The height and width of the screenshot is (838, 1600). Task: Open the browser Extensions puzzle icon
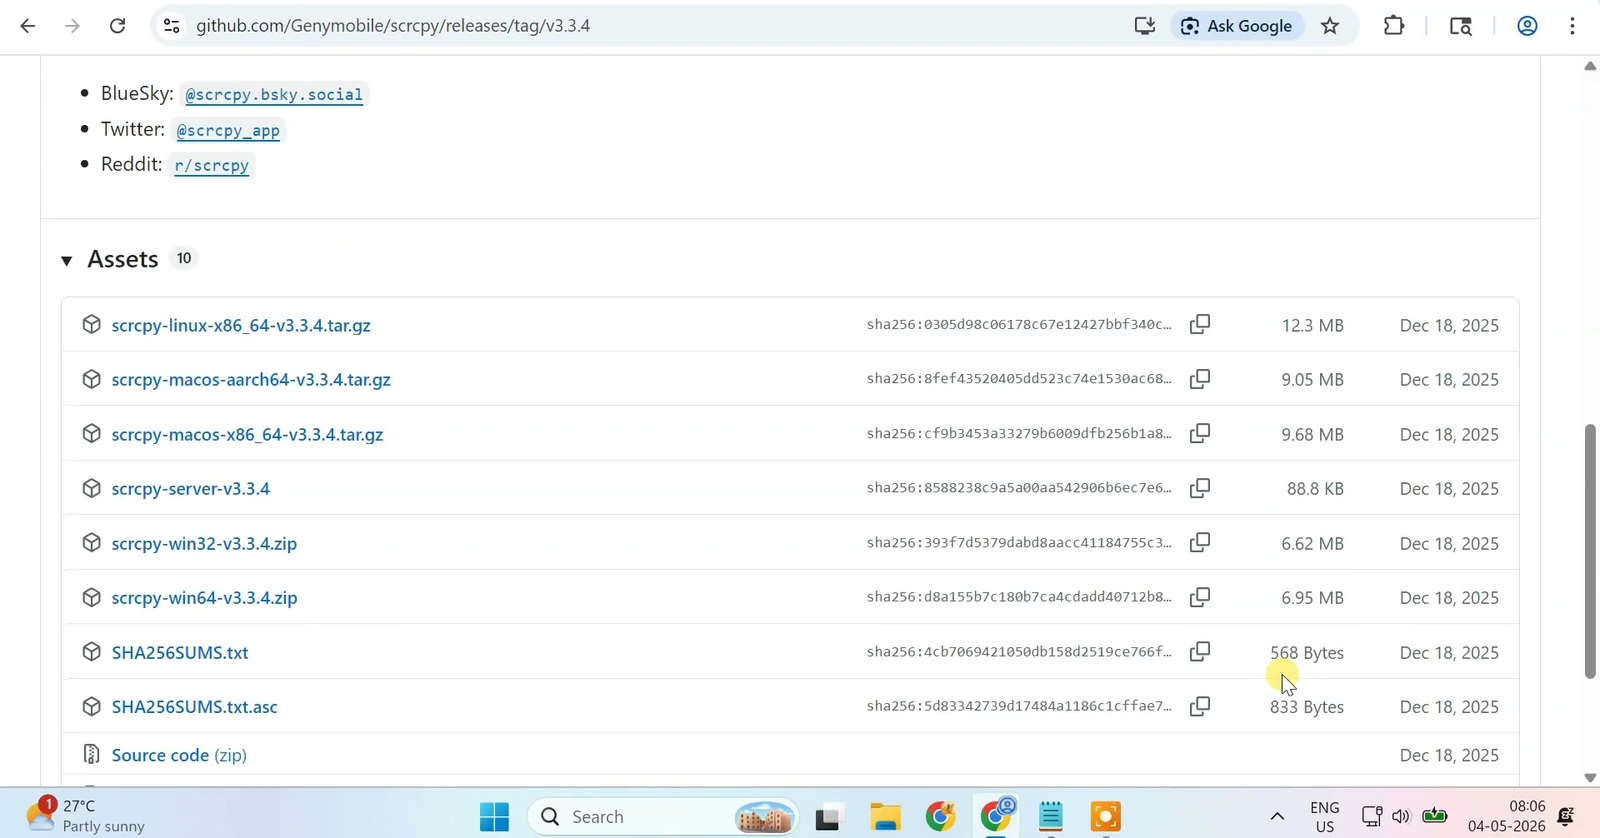pos(1394,26)
